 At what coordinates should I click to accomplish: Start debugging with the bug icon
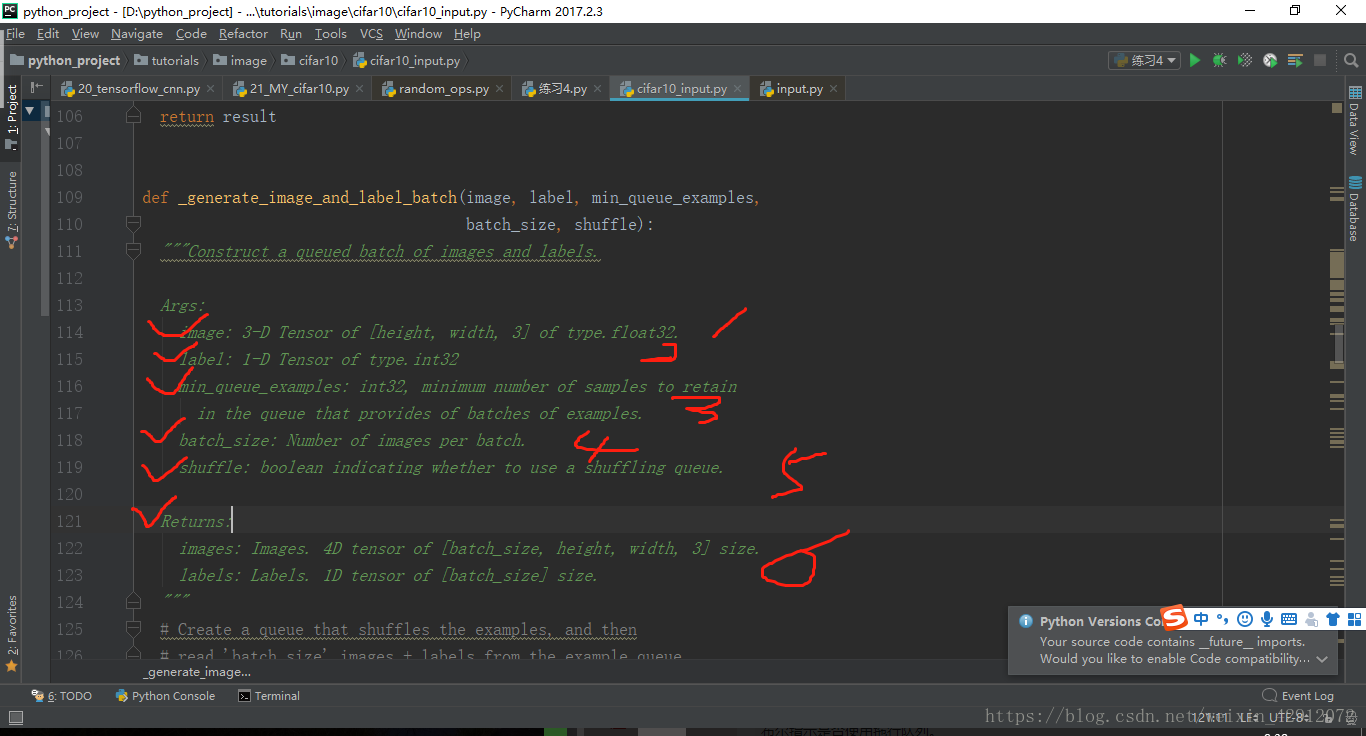(1219, 60)
